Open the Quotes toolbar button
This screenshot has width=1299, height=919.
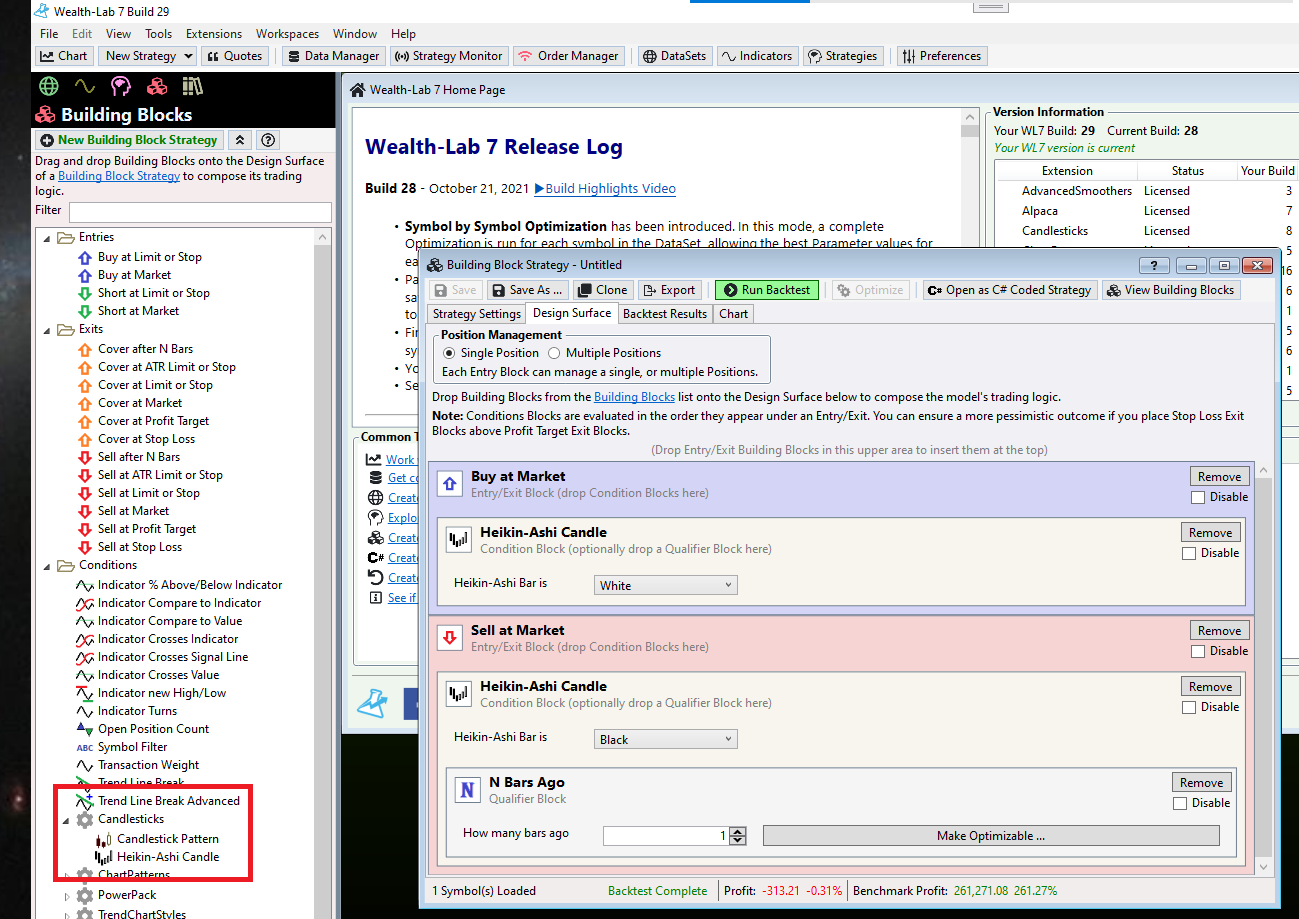[x=233, y=56]
